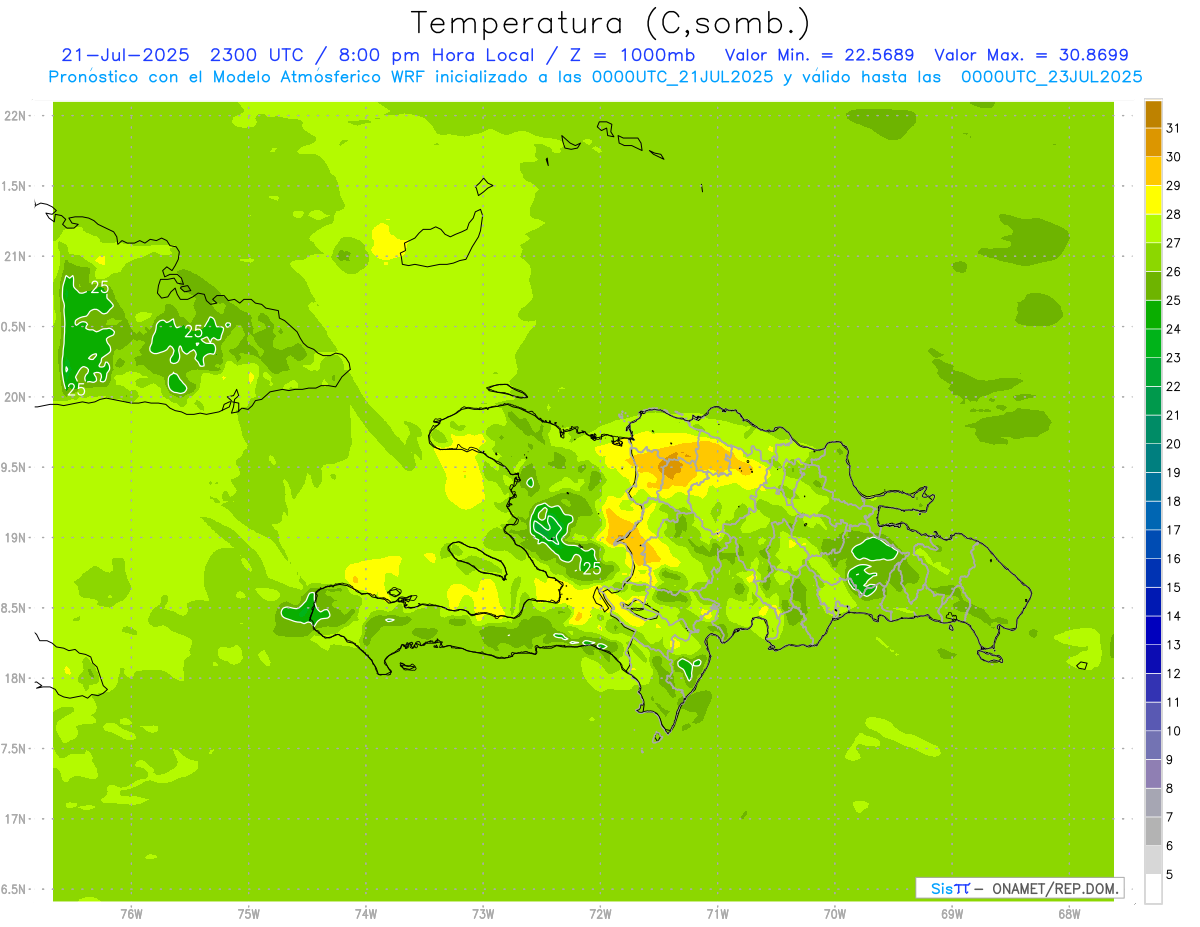Click the blue swatch between 16 and 17
The height and width of the screenshot is (927, 1200).
click(1153, 544)
